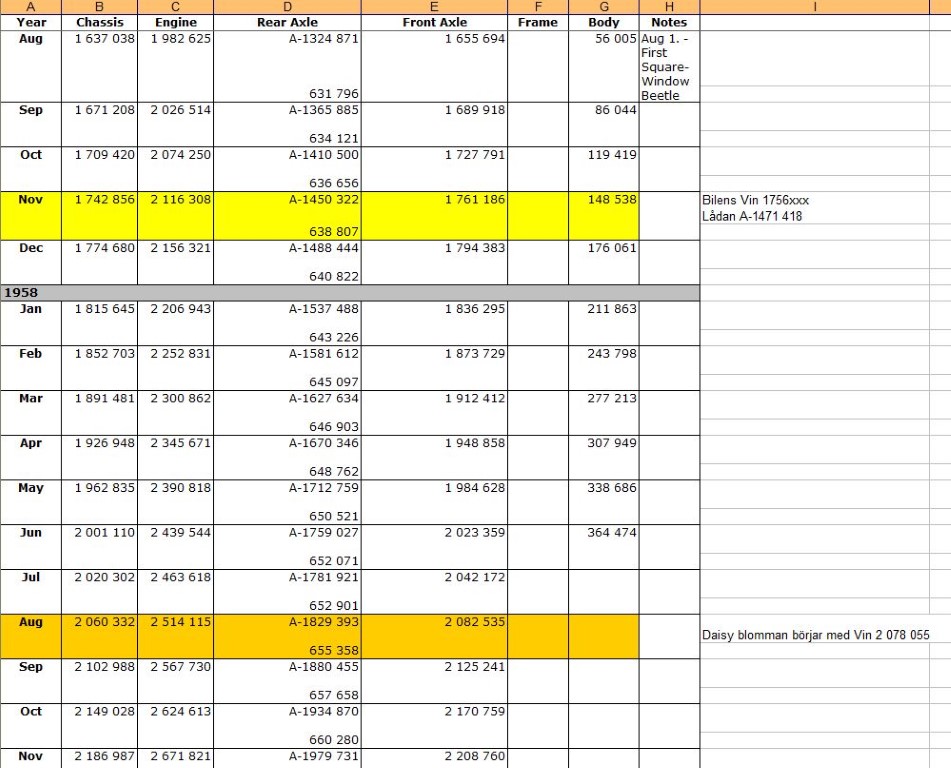
Task: Select body number cell 364 474
Action: [x=603, y=533]
